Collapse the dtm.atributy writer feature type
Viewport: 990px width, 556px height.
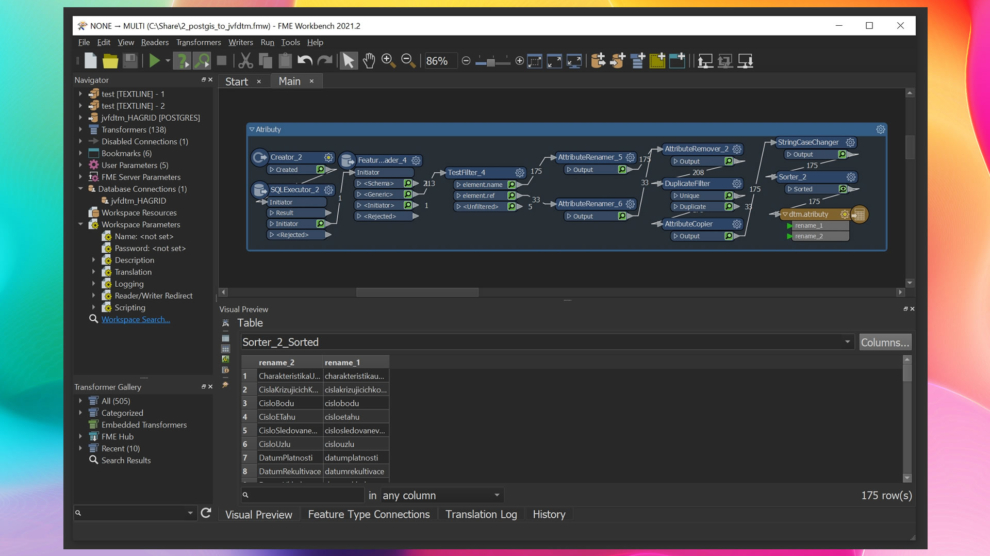coord(785,215)
